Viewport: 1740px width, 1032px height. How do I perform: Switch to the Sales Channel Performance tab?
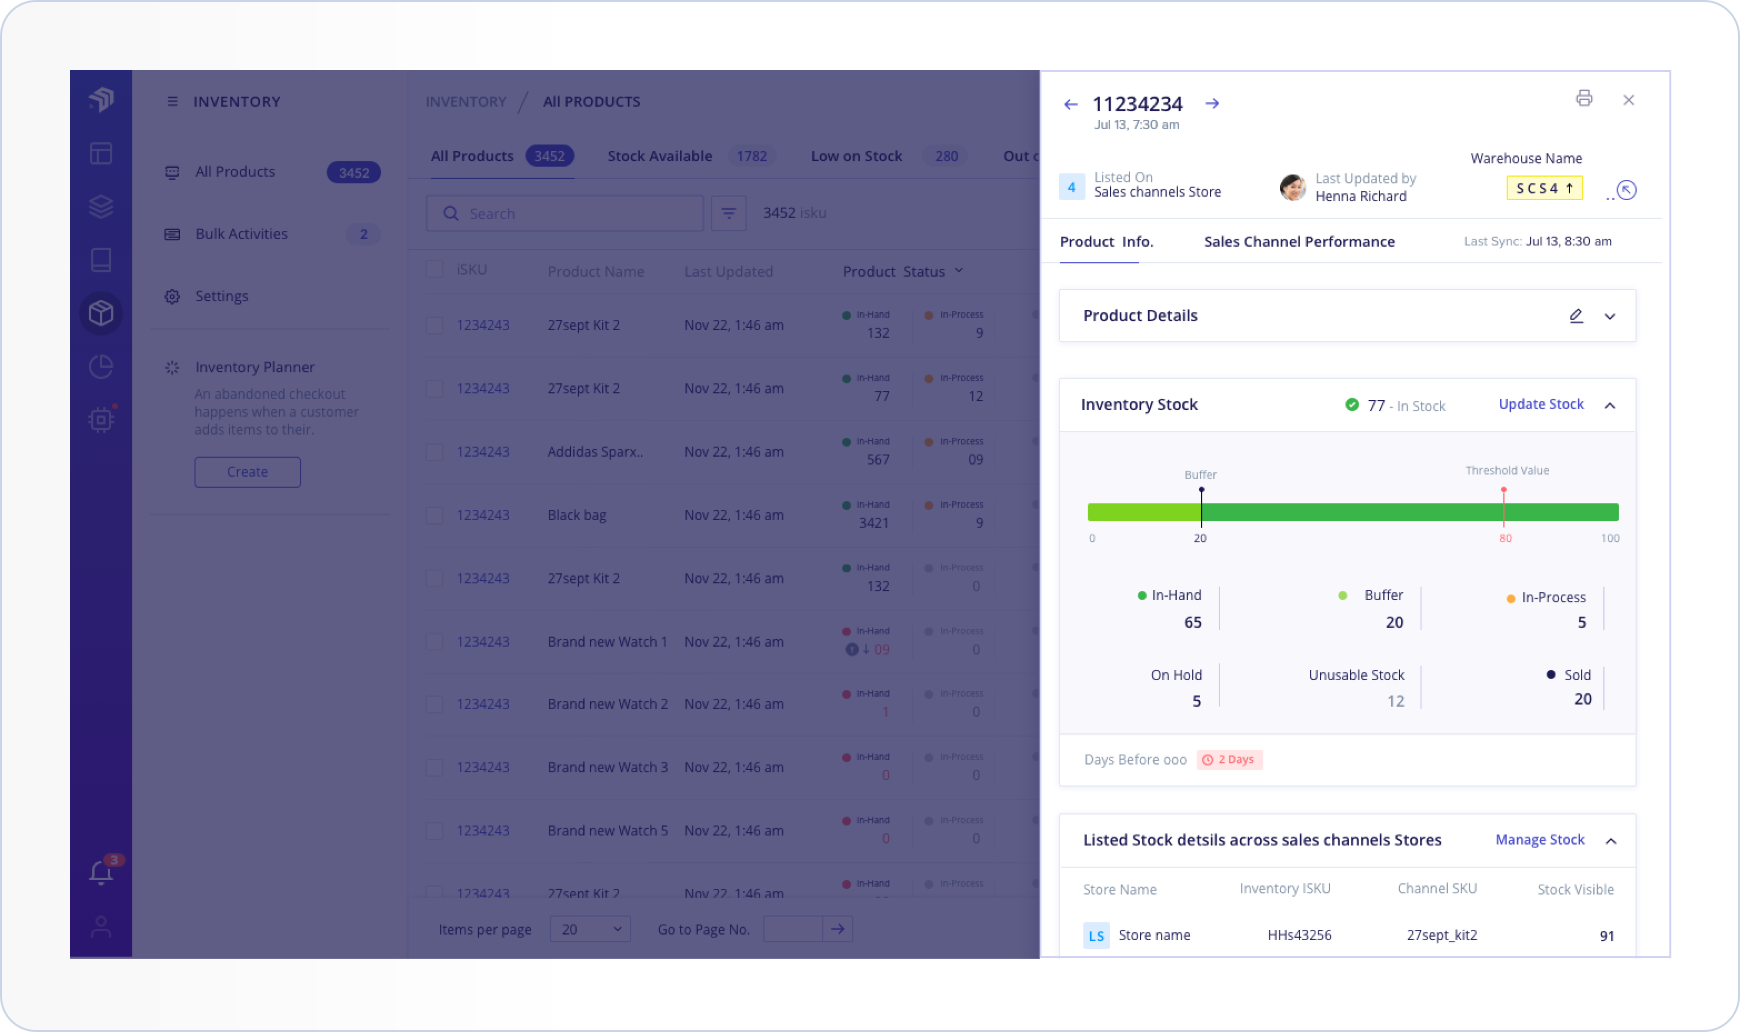coord(1299,241)
